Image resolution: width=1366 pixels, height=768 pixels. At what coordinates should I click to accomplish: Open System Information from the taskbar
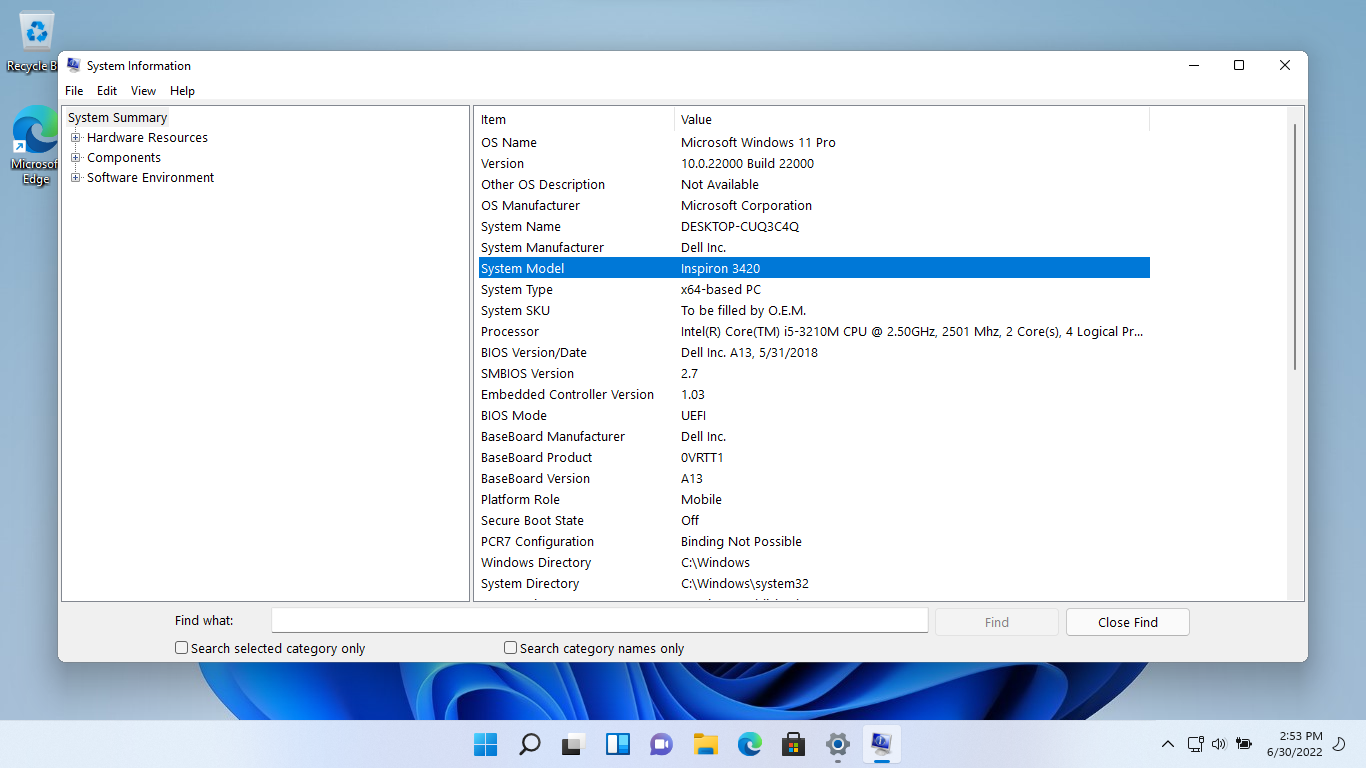point(881,744)
